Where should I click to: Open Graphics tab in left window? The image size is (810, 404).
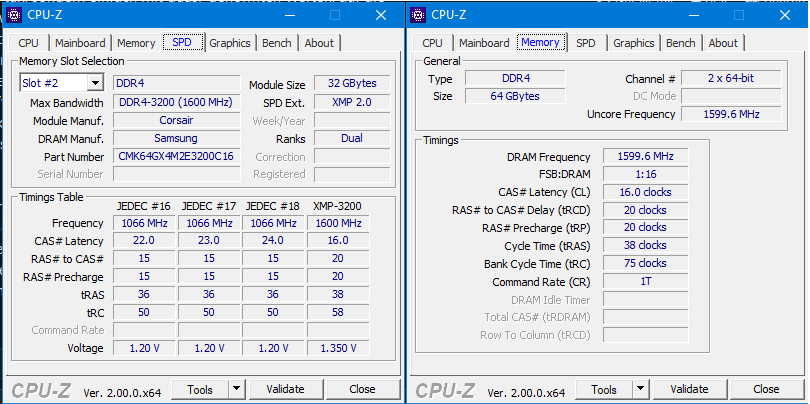pyautogui.click(x=230, y=43)
